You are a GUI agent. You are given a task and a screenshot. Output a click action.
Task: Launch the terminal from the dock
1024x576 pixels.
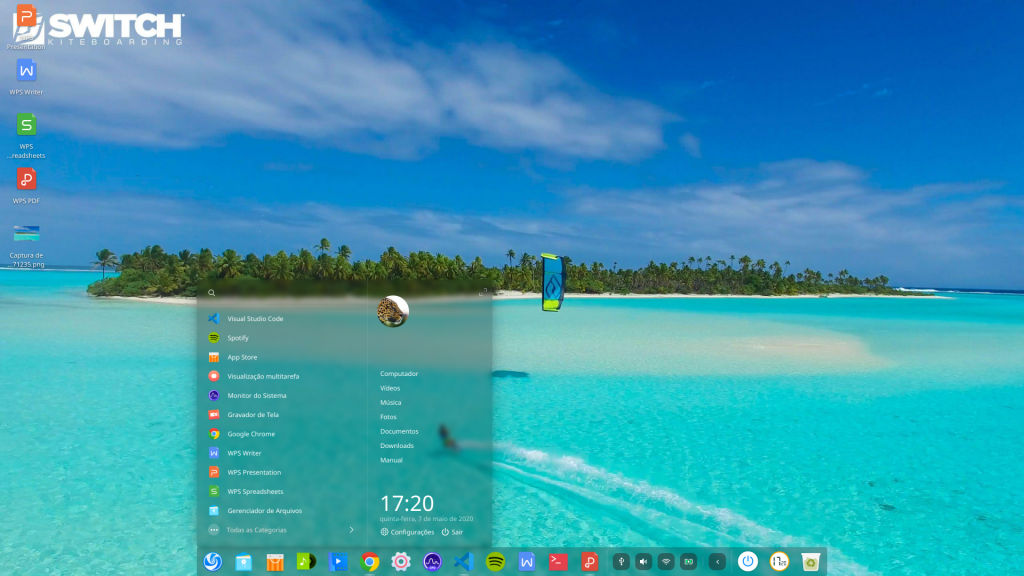pos(558,562)
